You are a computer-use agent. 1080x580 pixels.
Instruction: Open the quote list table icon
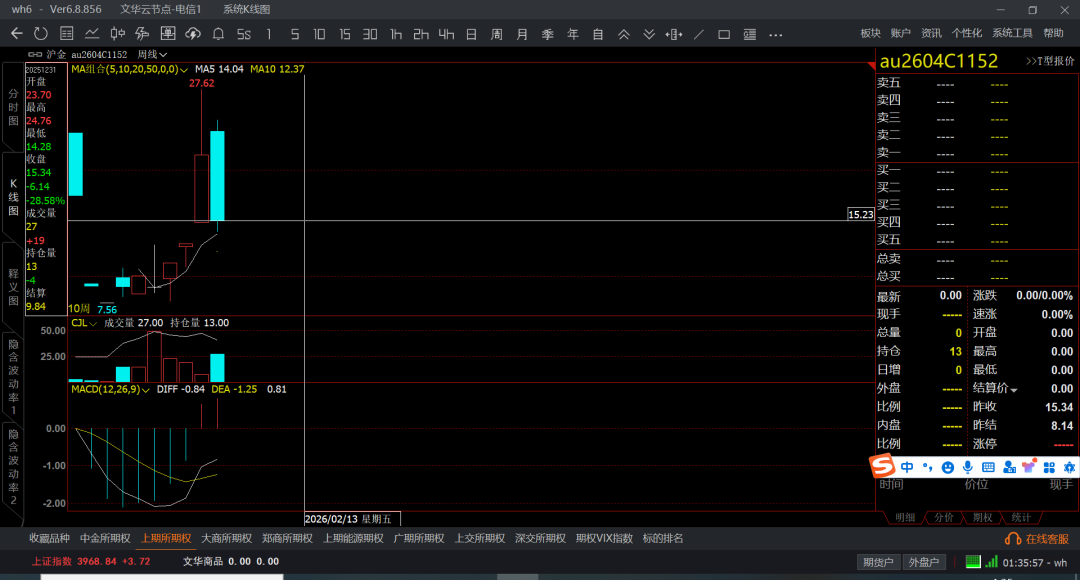(67, 34)
